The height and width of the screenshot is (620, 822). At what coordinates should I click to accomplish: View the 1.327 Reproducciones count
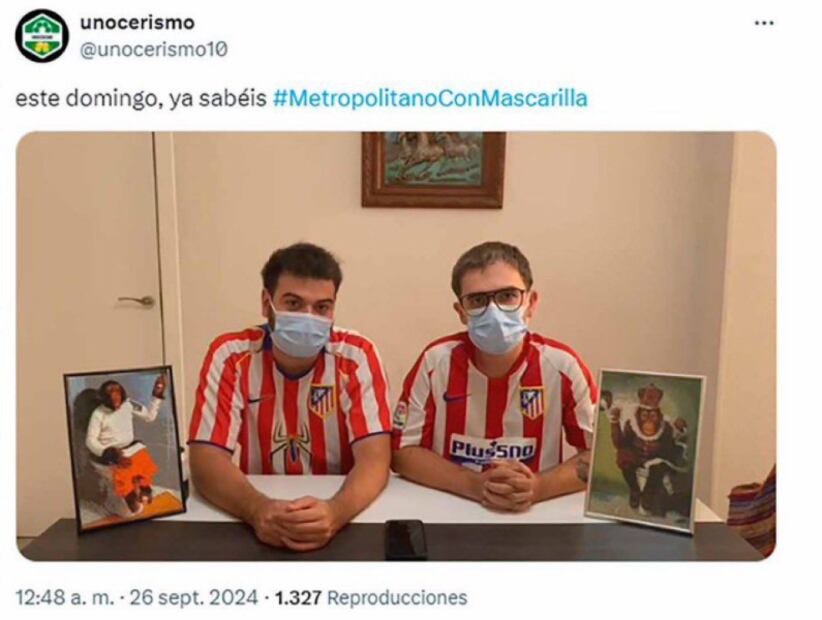[x=371, y=597]
